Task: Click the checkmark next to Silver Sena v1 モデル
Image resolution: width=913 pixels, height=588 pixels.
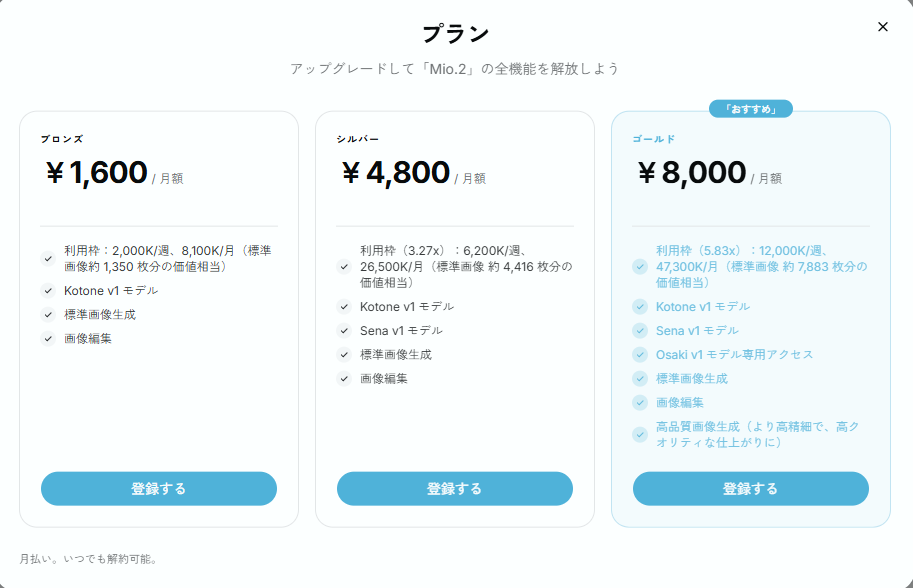Action: tap(344, 331)
